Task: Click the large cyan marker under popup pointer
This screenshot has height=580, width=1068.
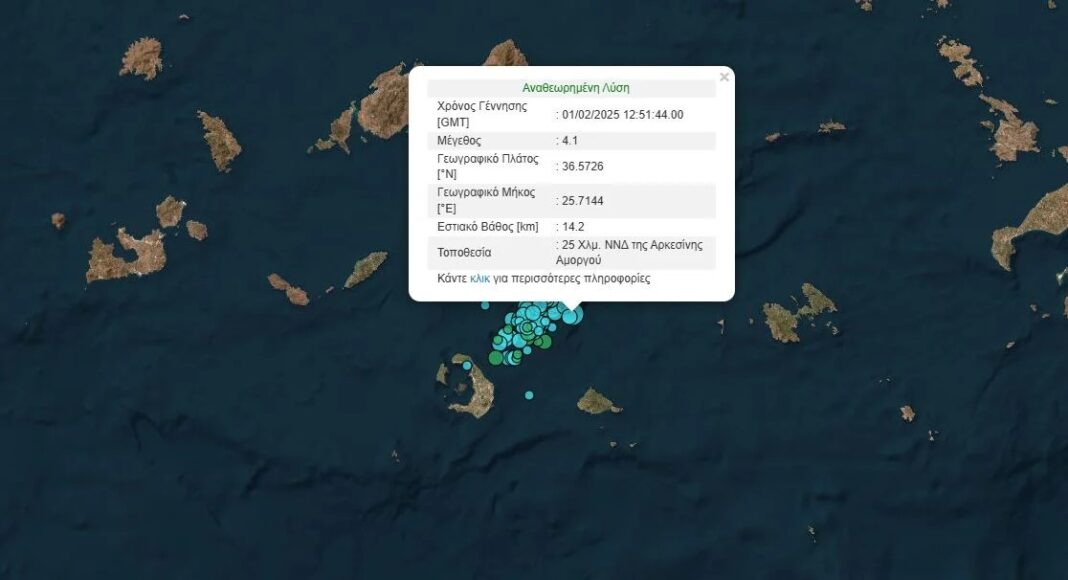Action: 571,316
